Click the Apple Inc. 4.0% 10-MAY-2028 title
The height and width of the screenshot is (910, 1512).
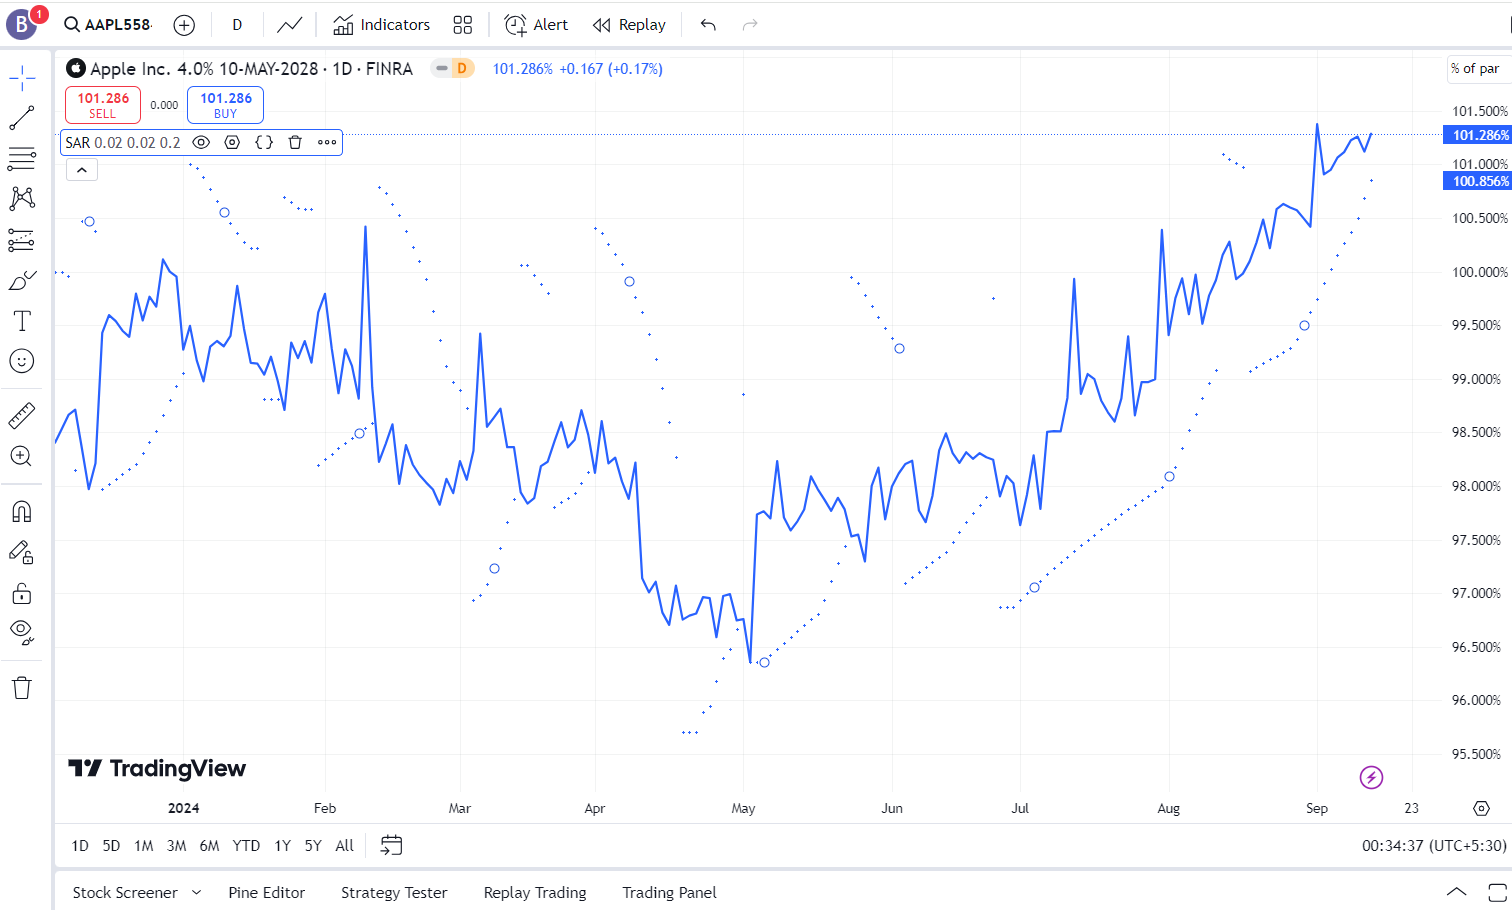coord(204,69)
